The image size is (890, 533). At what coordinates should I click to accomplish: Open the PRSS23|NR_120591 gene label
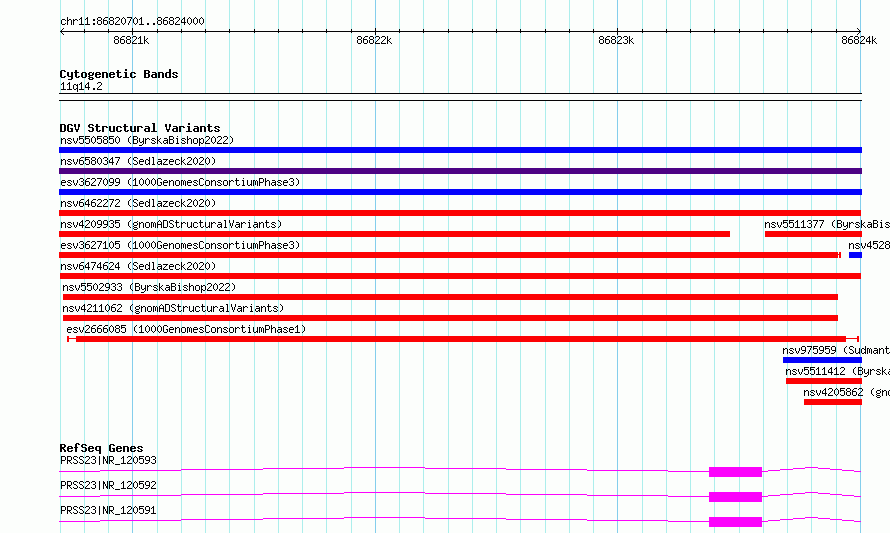point(108,510)
